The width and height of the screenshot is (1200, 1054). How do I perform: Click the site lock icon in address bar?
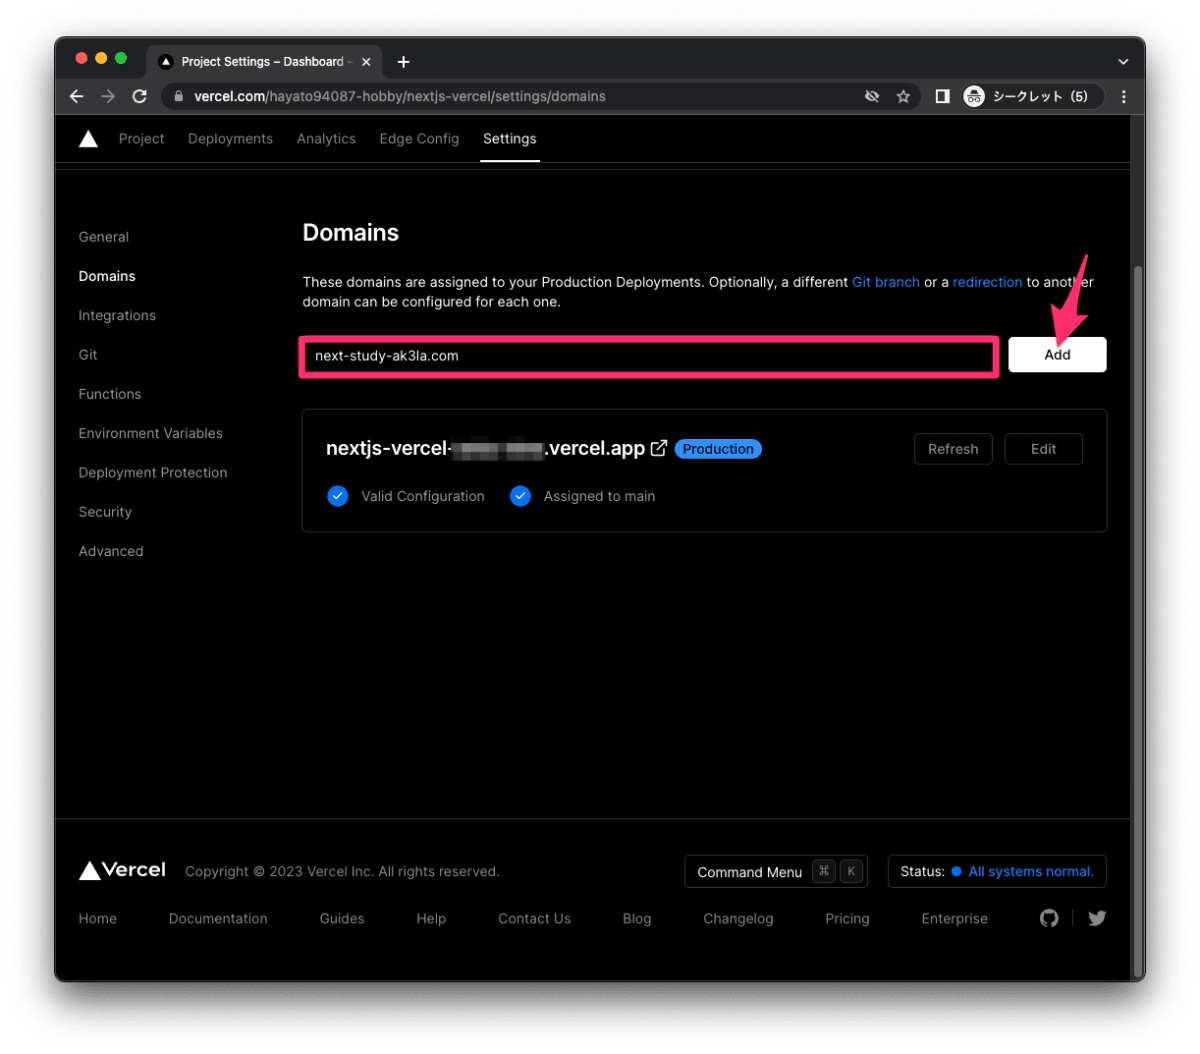pos(179,97)
